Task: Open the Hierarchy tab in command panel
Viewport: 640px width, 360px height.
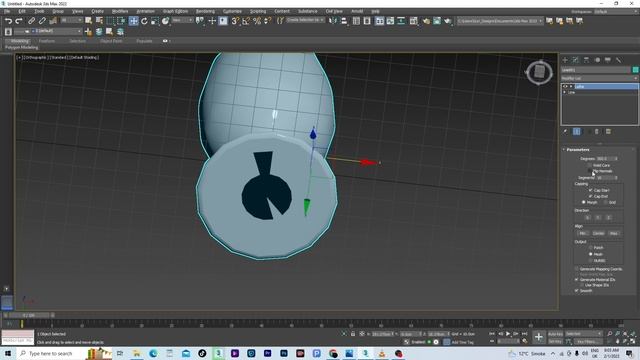Action: coord(586,60)
